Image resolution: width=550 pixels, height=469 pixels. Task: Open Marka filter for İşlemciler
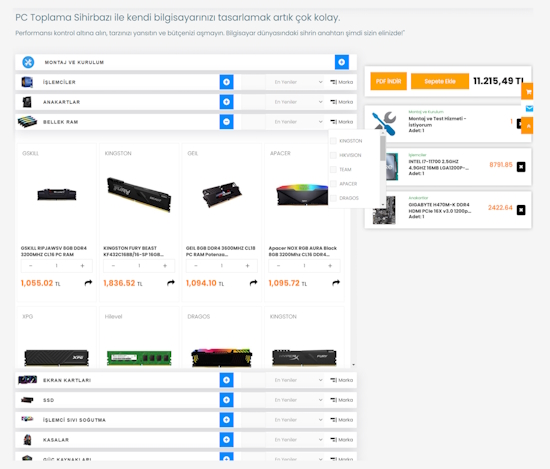342,82
